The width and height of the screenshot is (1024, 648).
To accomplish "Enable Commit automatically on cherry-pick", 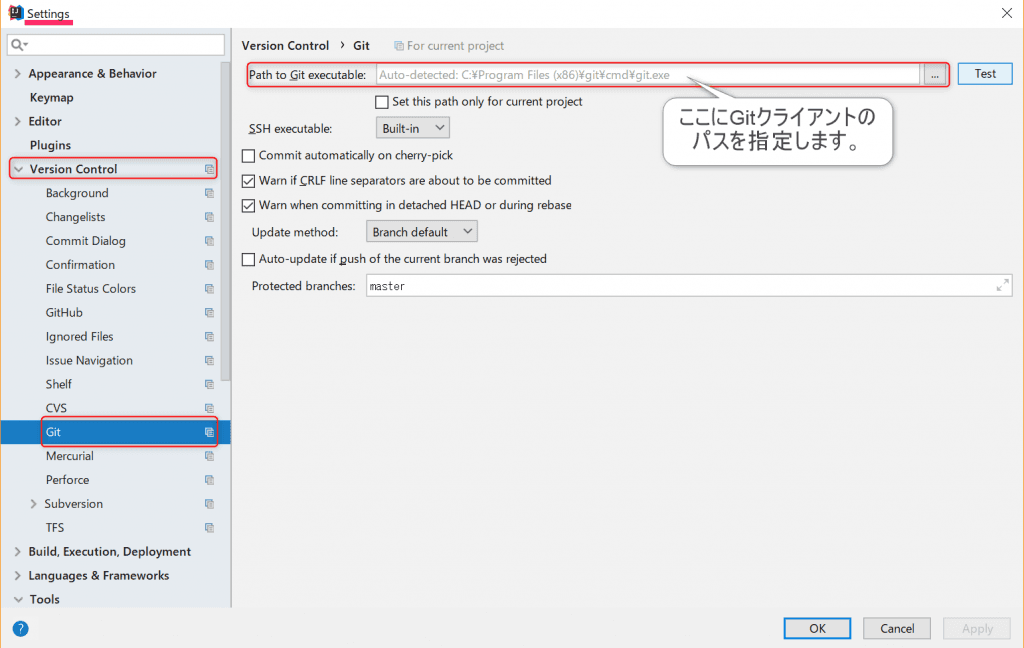I will [249, 156].
